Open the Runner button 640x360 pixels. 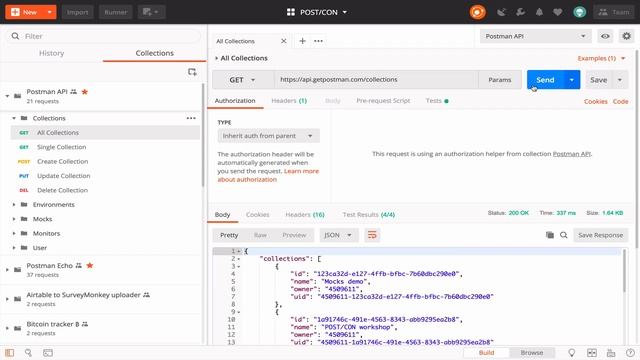(116, 12)
